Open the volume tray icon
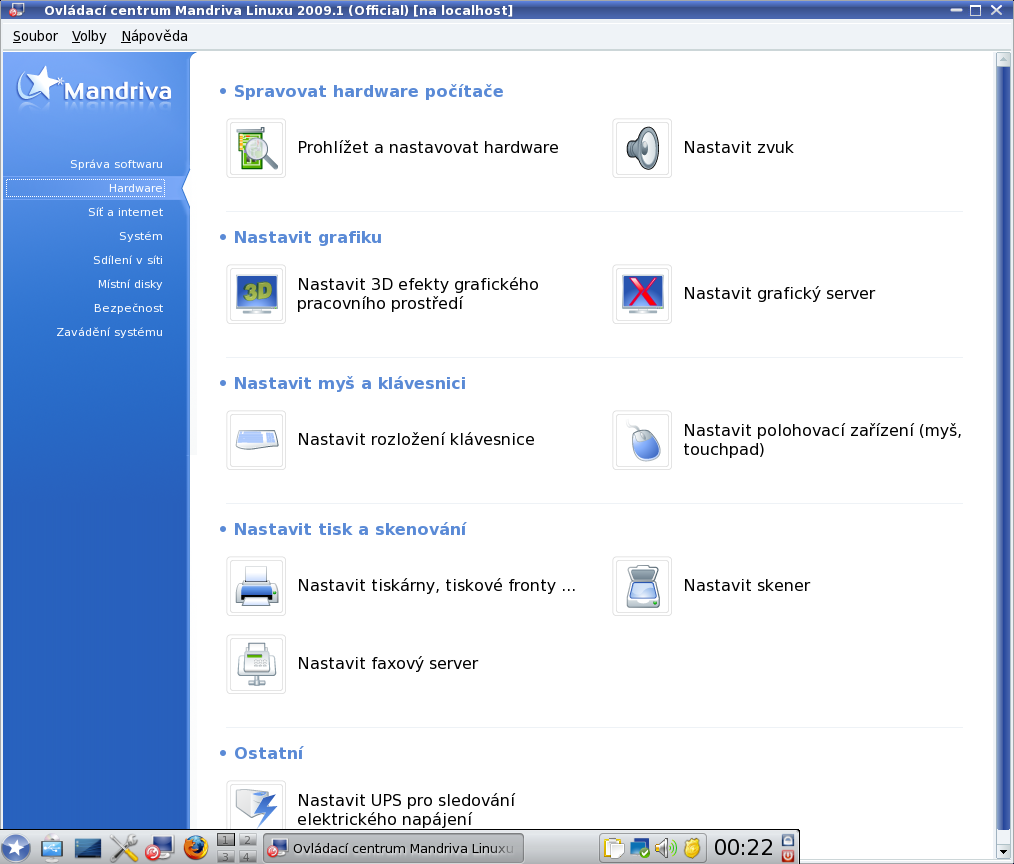 pos(665,848)
